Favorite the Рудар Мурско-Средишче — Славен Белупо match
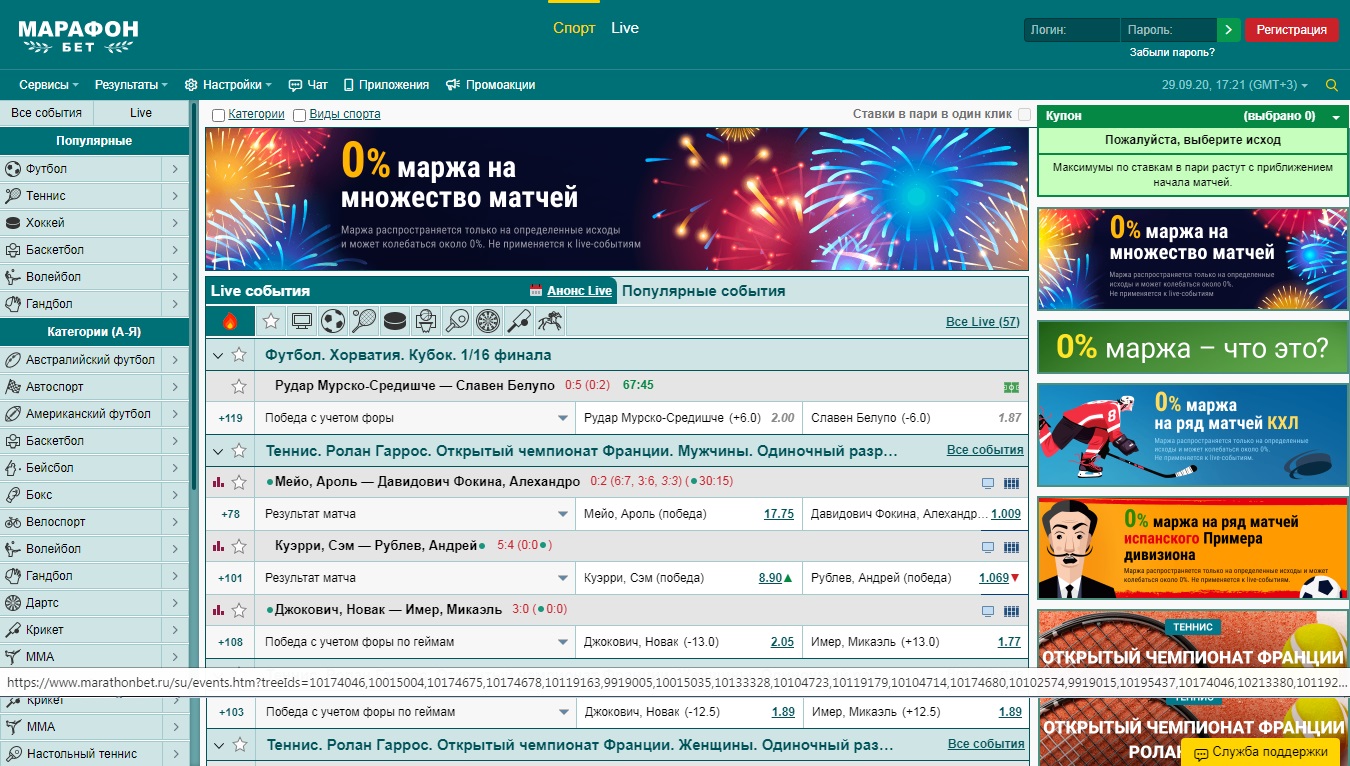The height and width of the screenshot is (766, 1350). [x=239, y=386]
